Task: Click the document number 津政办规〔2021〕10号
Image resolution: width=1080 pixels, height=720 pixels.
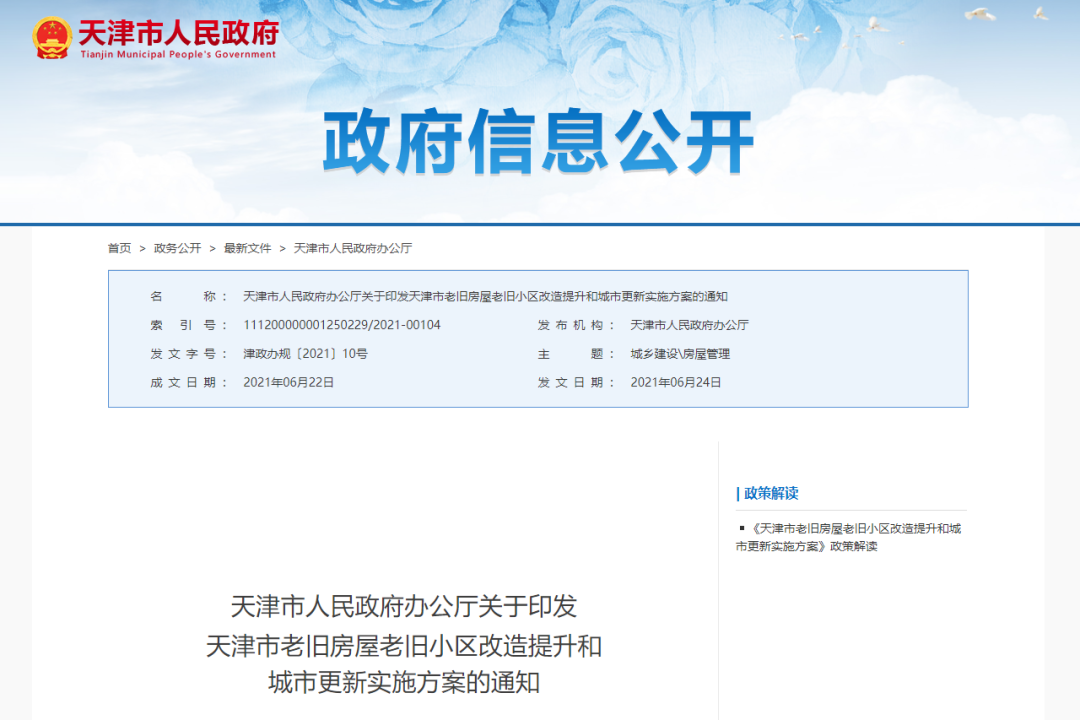Action: click(305, 354)
